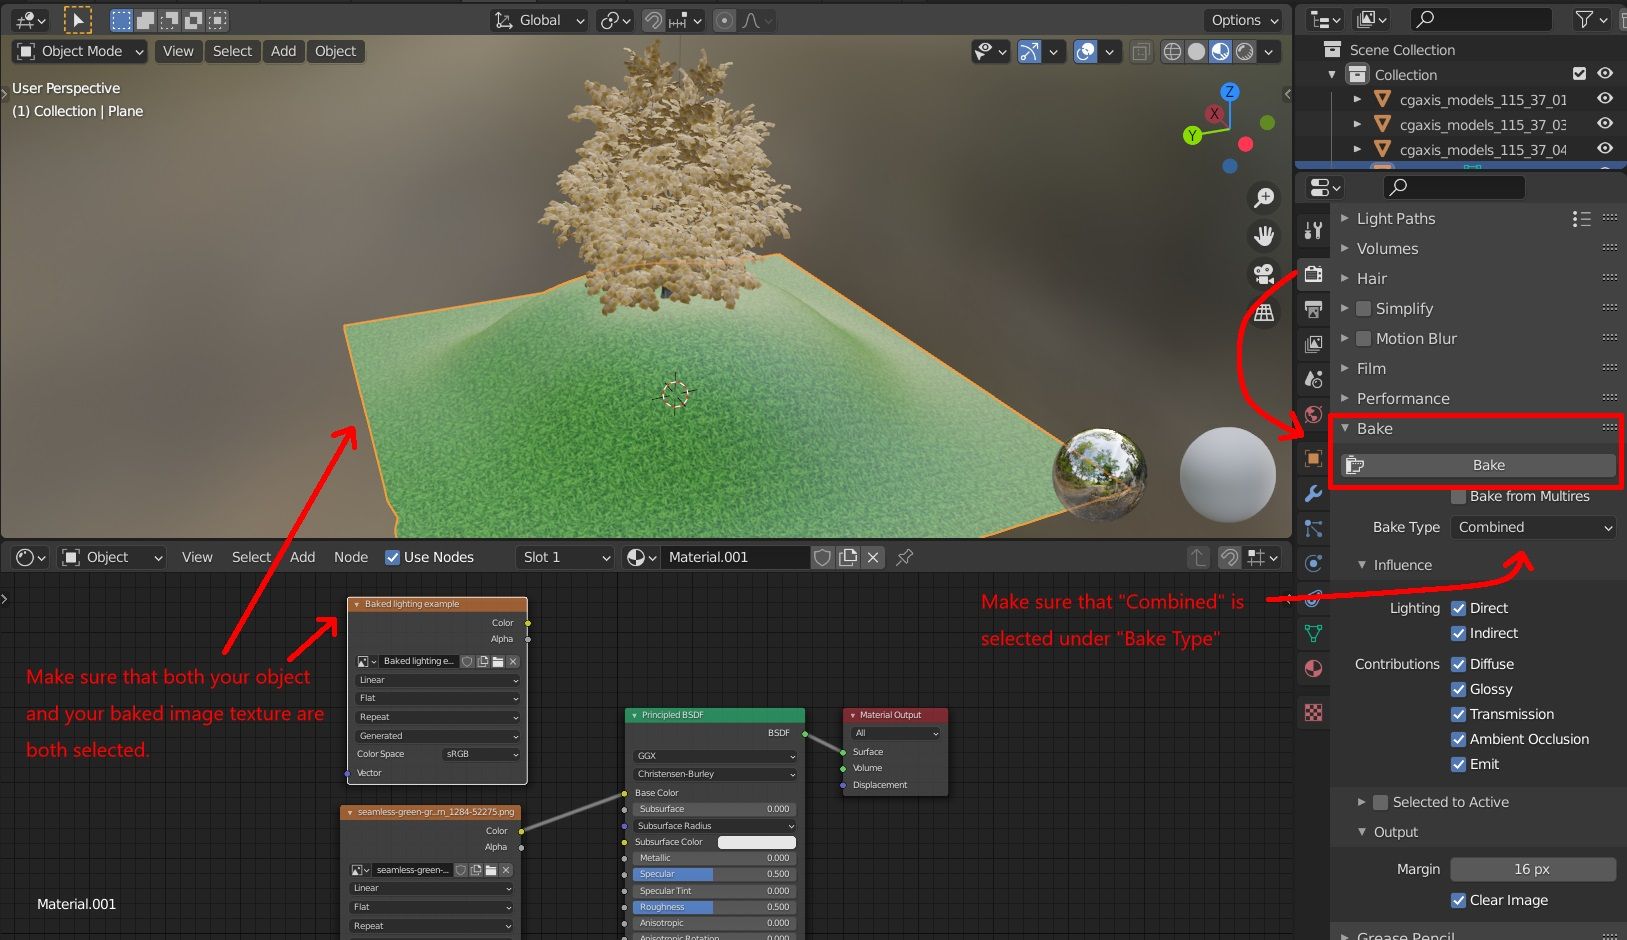The width and height of the screenshot is (1627, 940).
Task: Click the Options button in viewport header
Action: pyautogui.click(x=1243, y=20)
